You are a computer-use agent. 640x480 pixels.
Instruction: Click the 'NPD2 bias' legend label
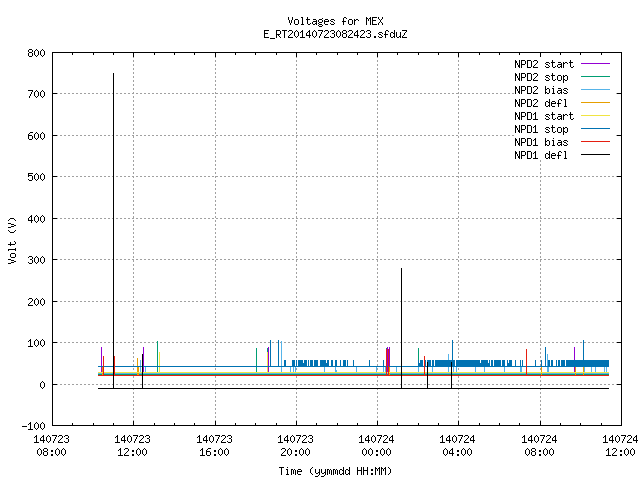541,90
